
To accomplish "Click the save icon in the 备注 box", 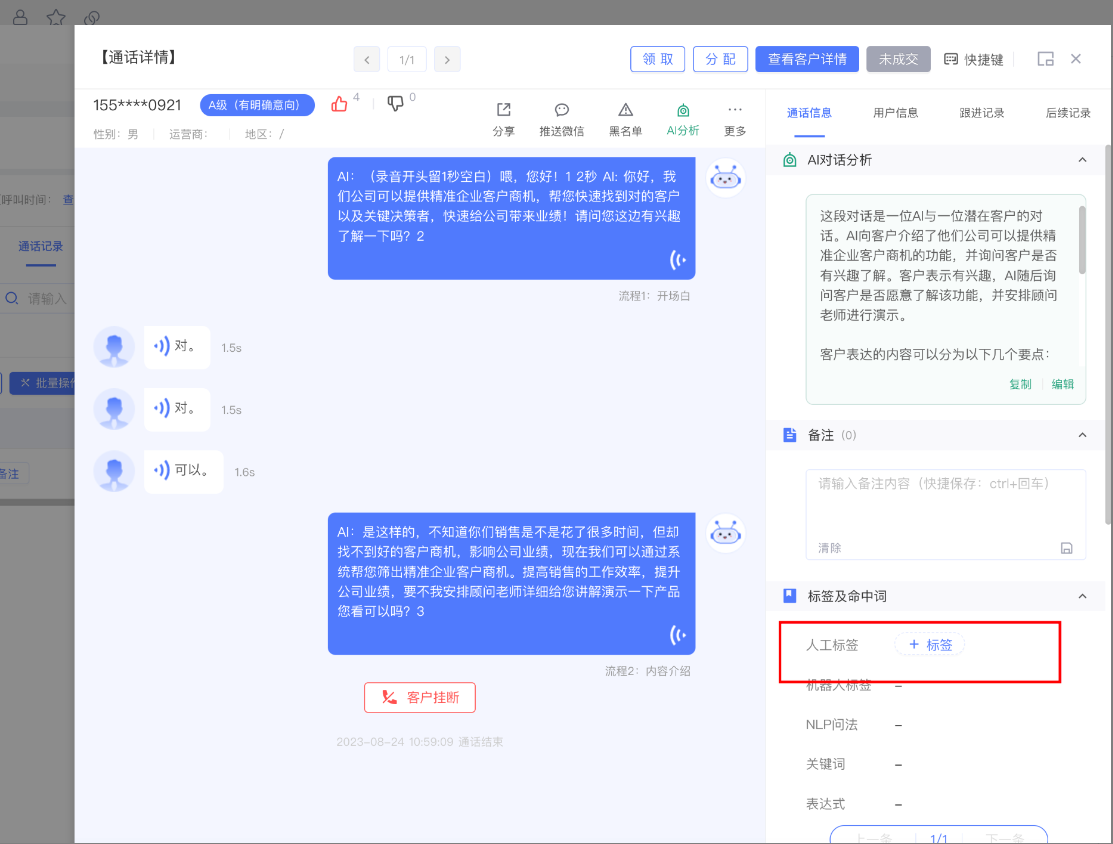I will [1066, 548].
